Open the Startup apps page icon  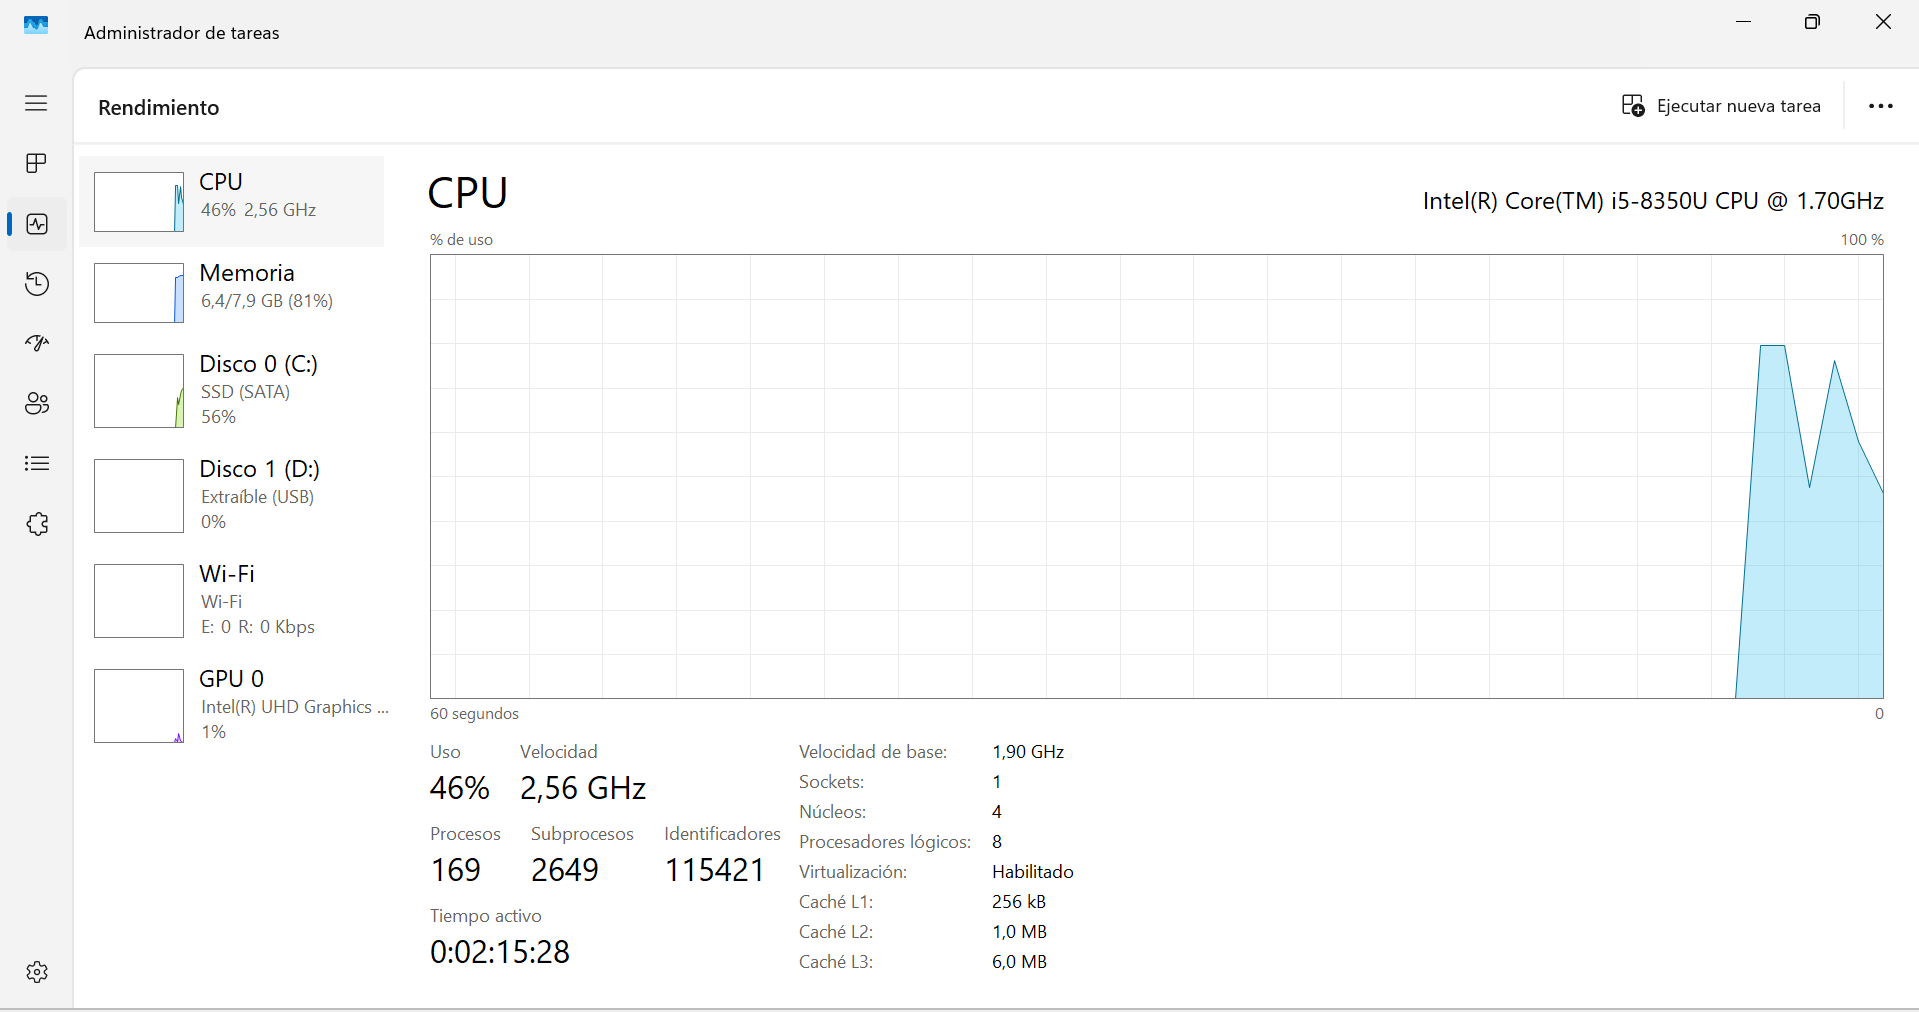pyautogui.click(x=37, y=344)
